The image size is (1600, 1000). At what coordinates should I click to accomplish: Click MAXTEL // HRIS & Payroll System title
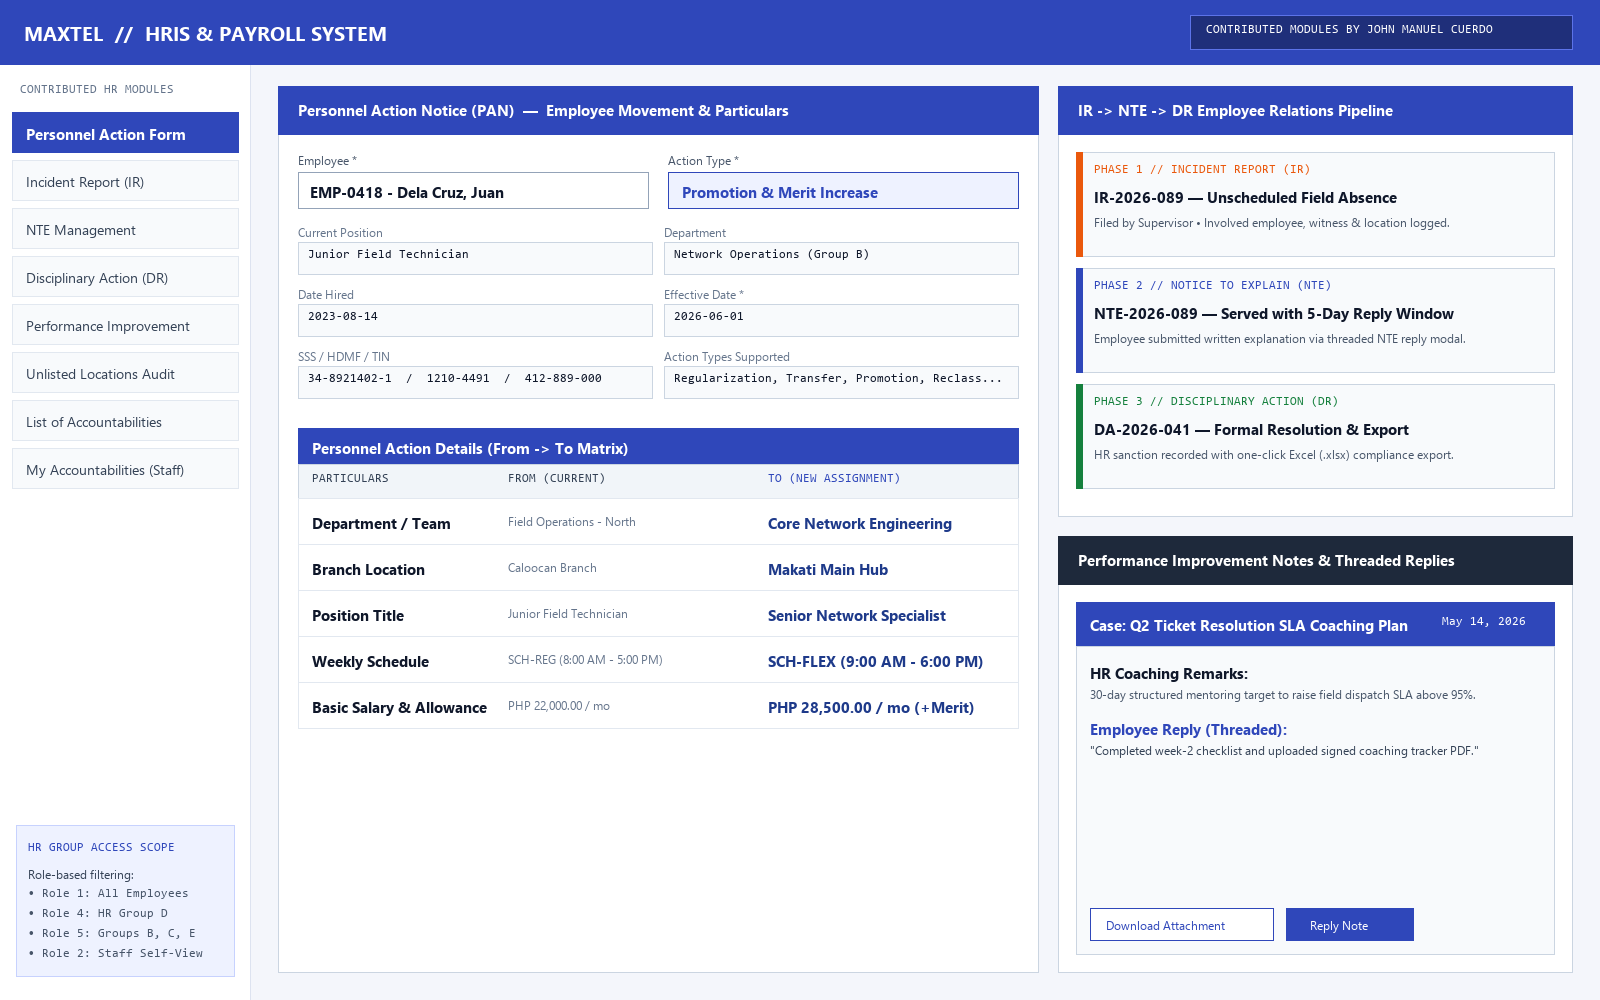(205, 34)
